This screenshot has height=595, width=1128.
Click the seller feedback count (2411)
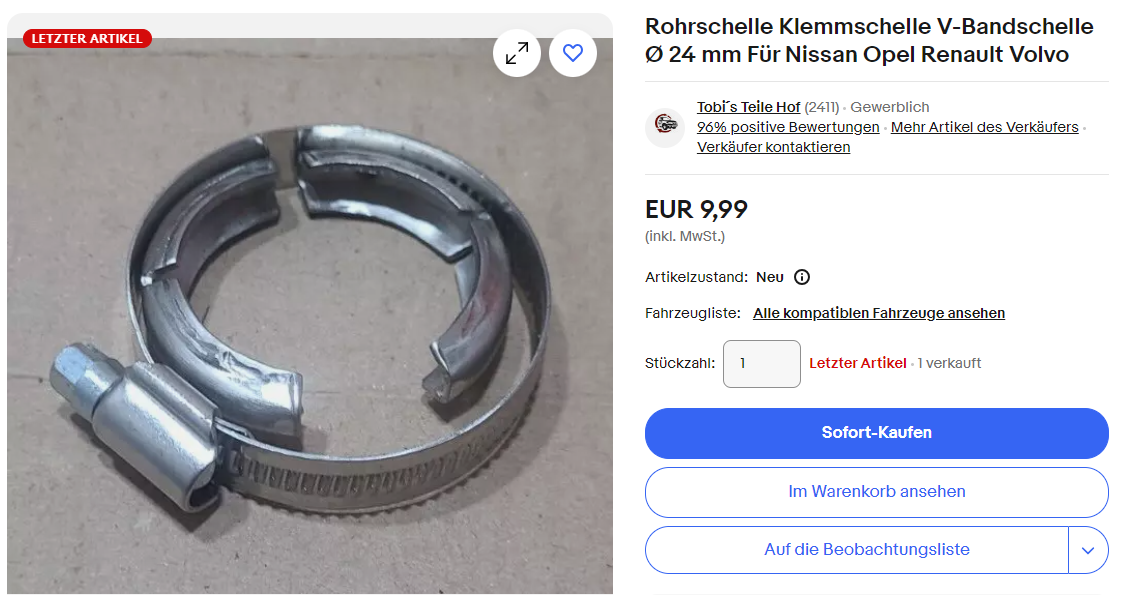[x=821, y=107]
